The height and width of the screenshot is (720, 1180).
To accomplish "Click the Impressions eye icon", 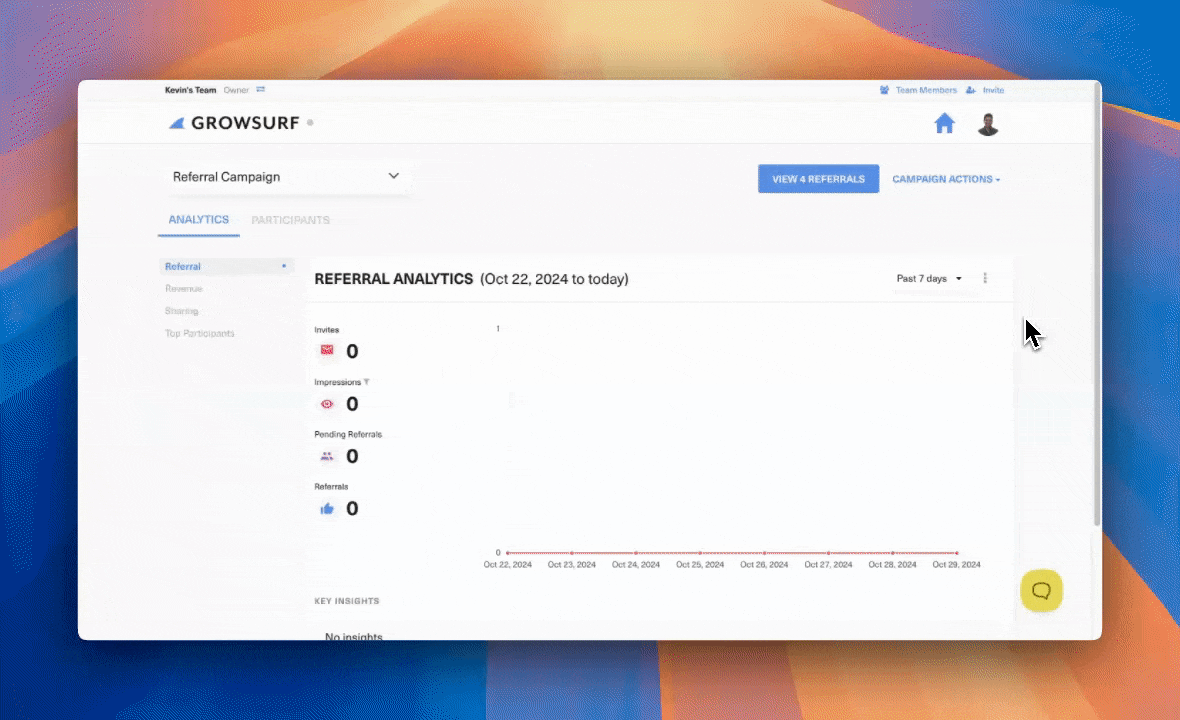I will pyautogui.click(x=326, y=403).
